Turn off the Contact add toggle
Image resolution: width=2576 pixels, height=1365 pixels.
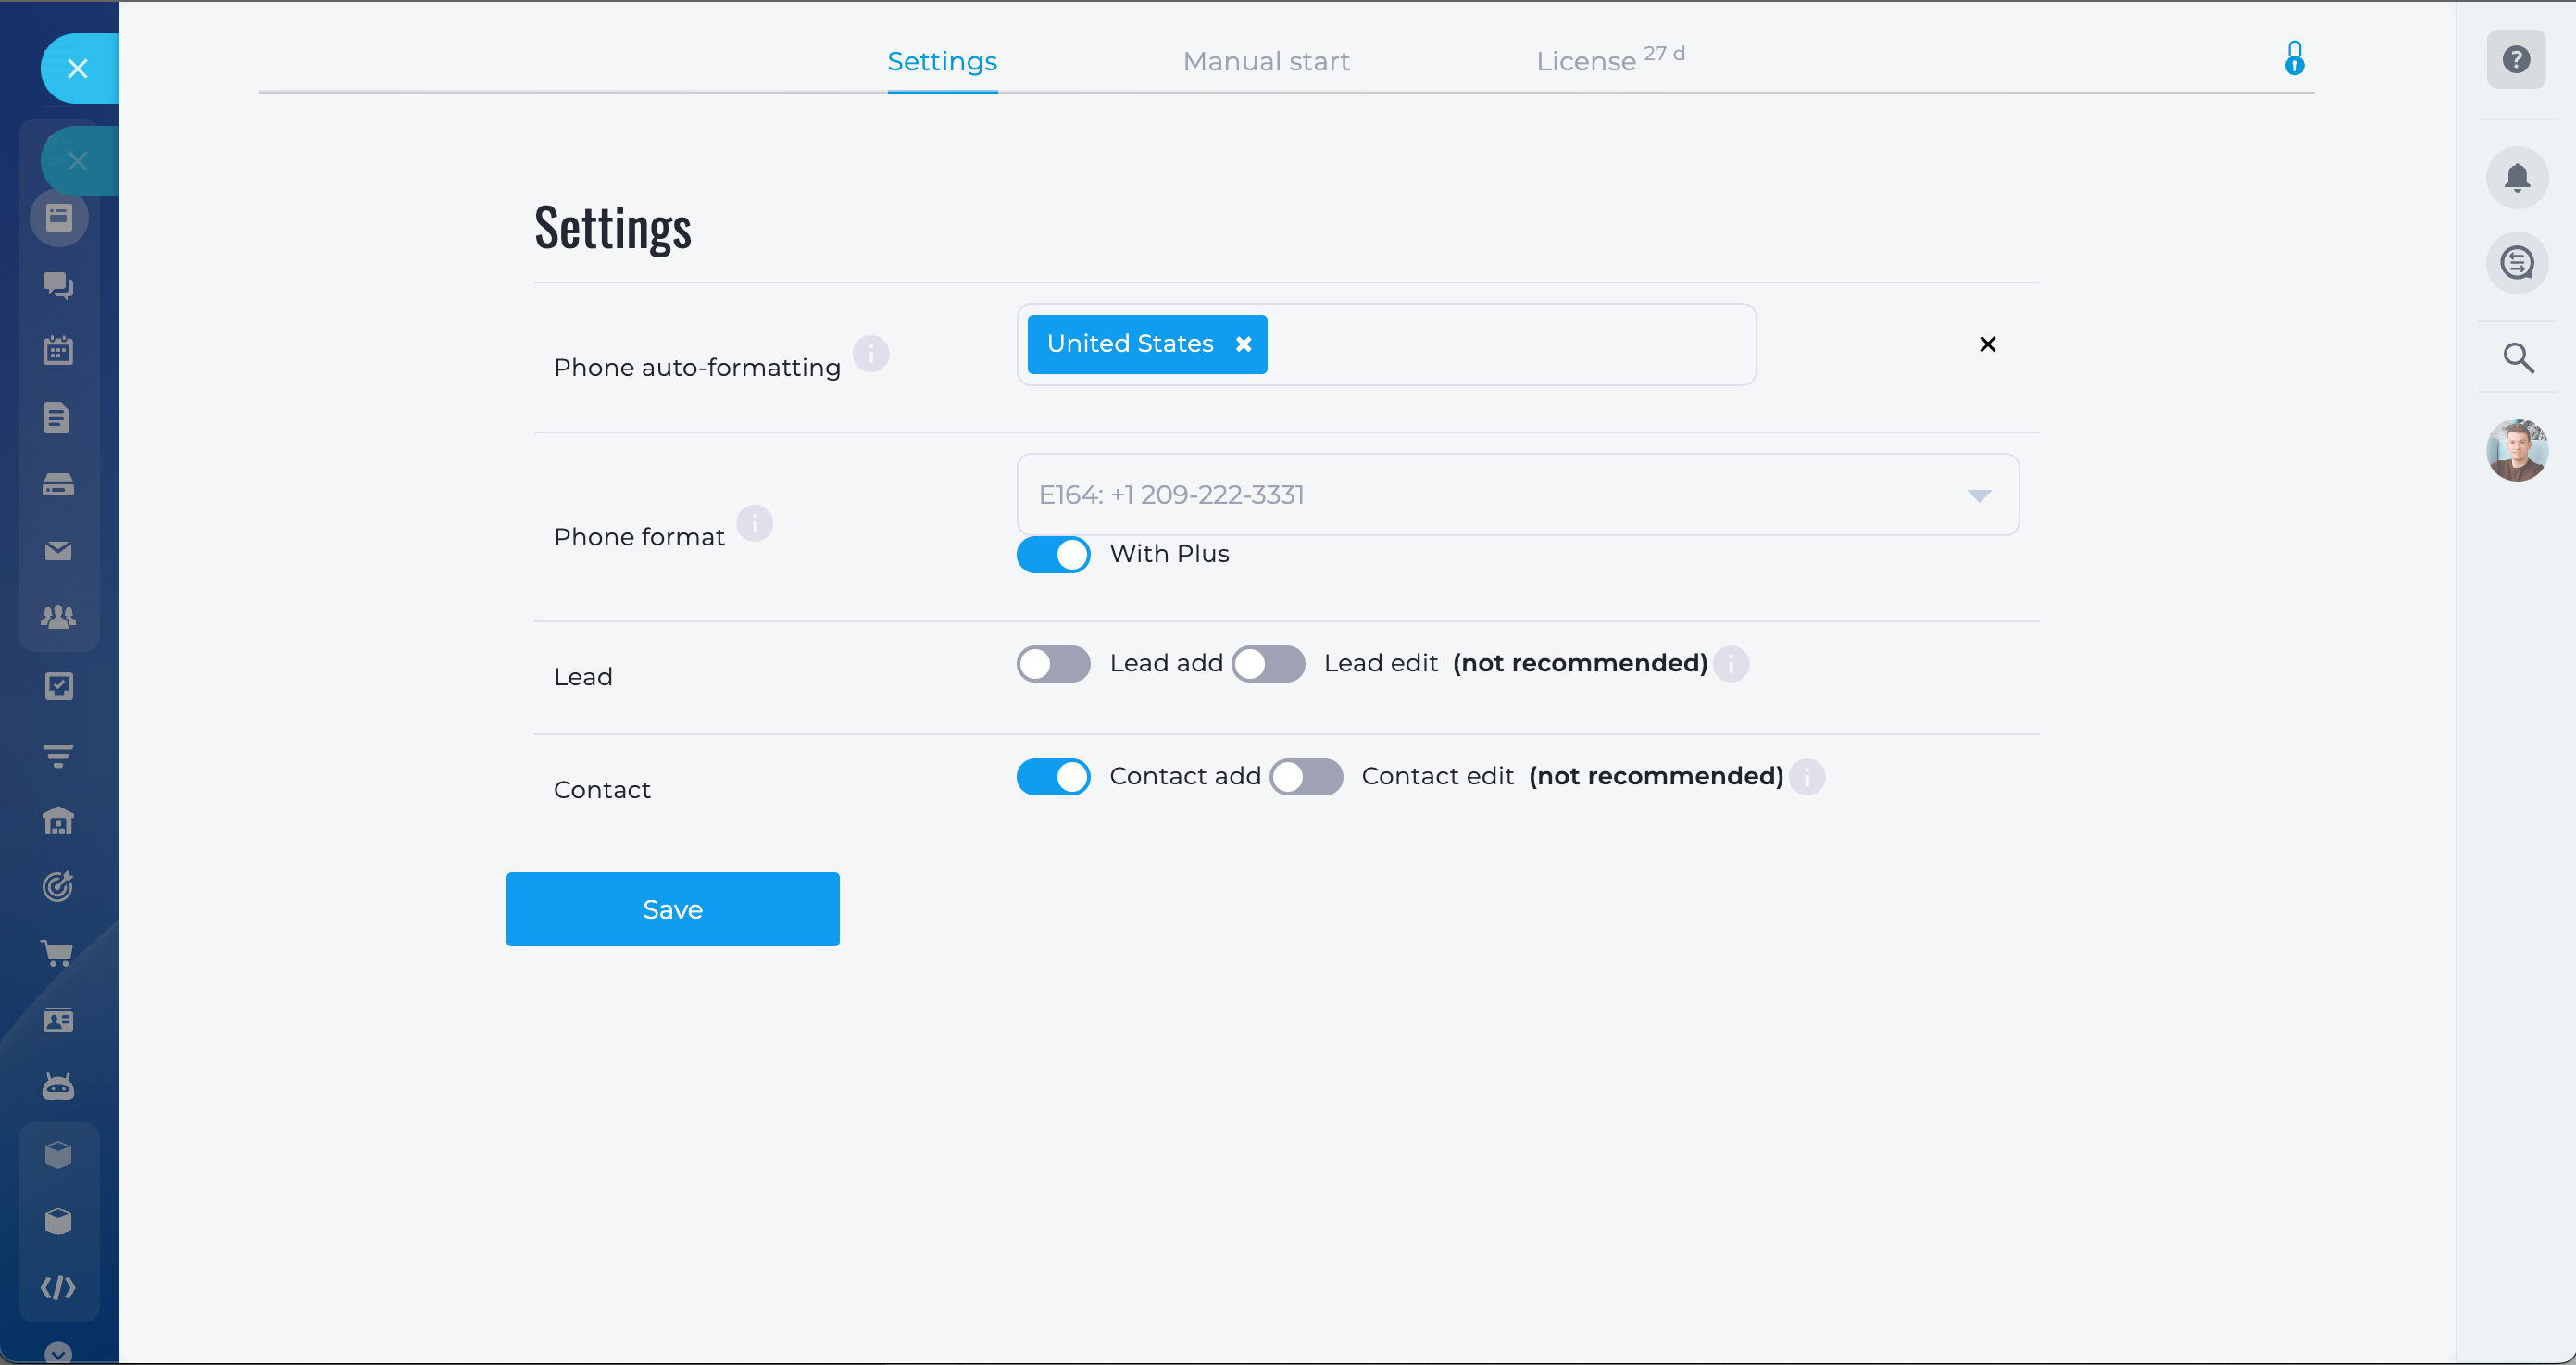click(x=1053, y=776)
